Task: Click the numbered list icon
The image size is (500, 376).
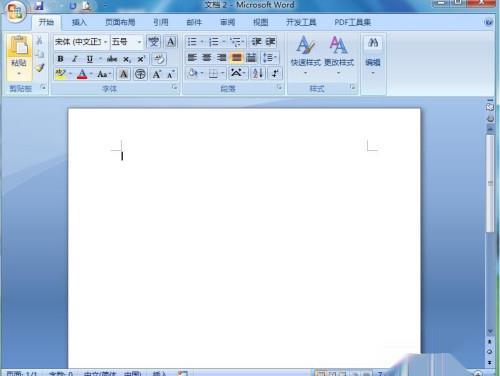Action: point(213,42)
